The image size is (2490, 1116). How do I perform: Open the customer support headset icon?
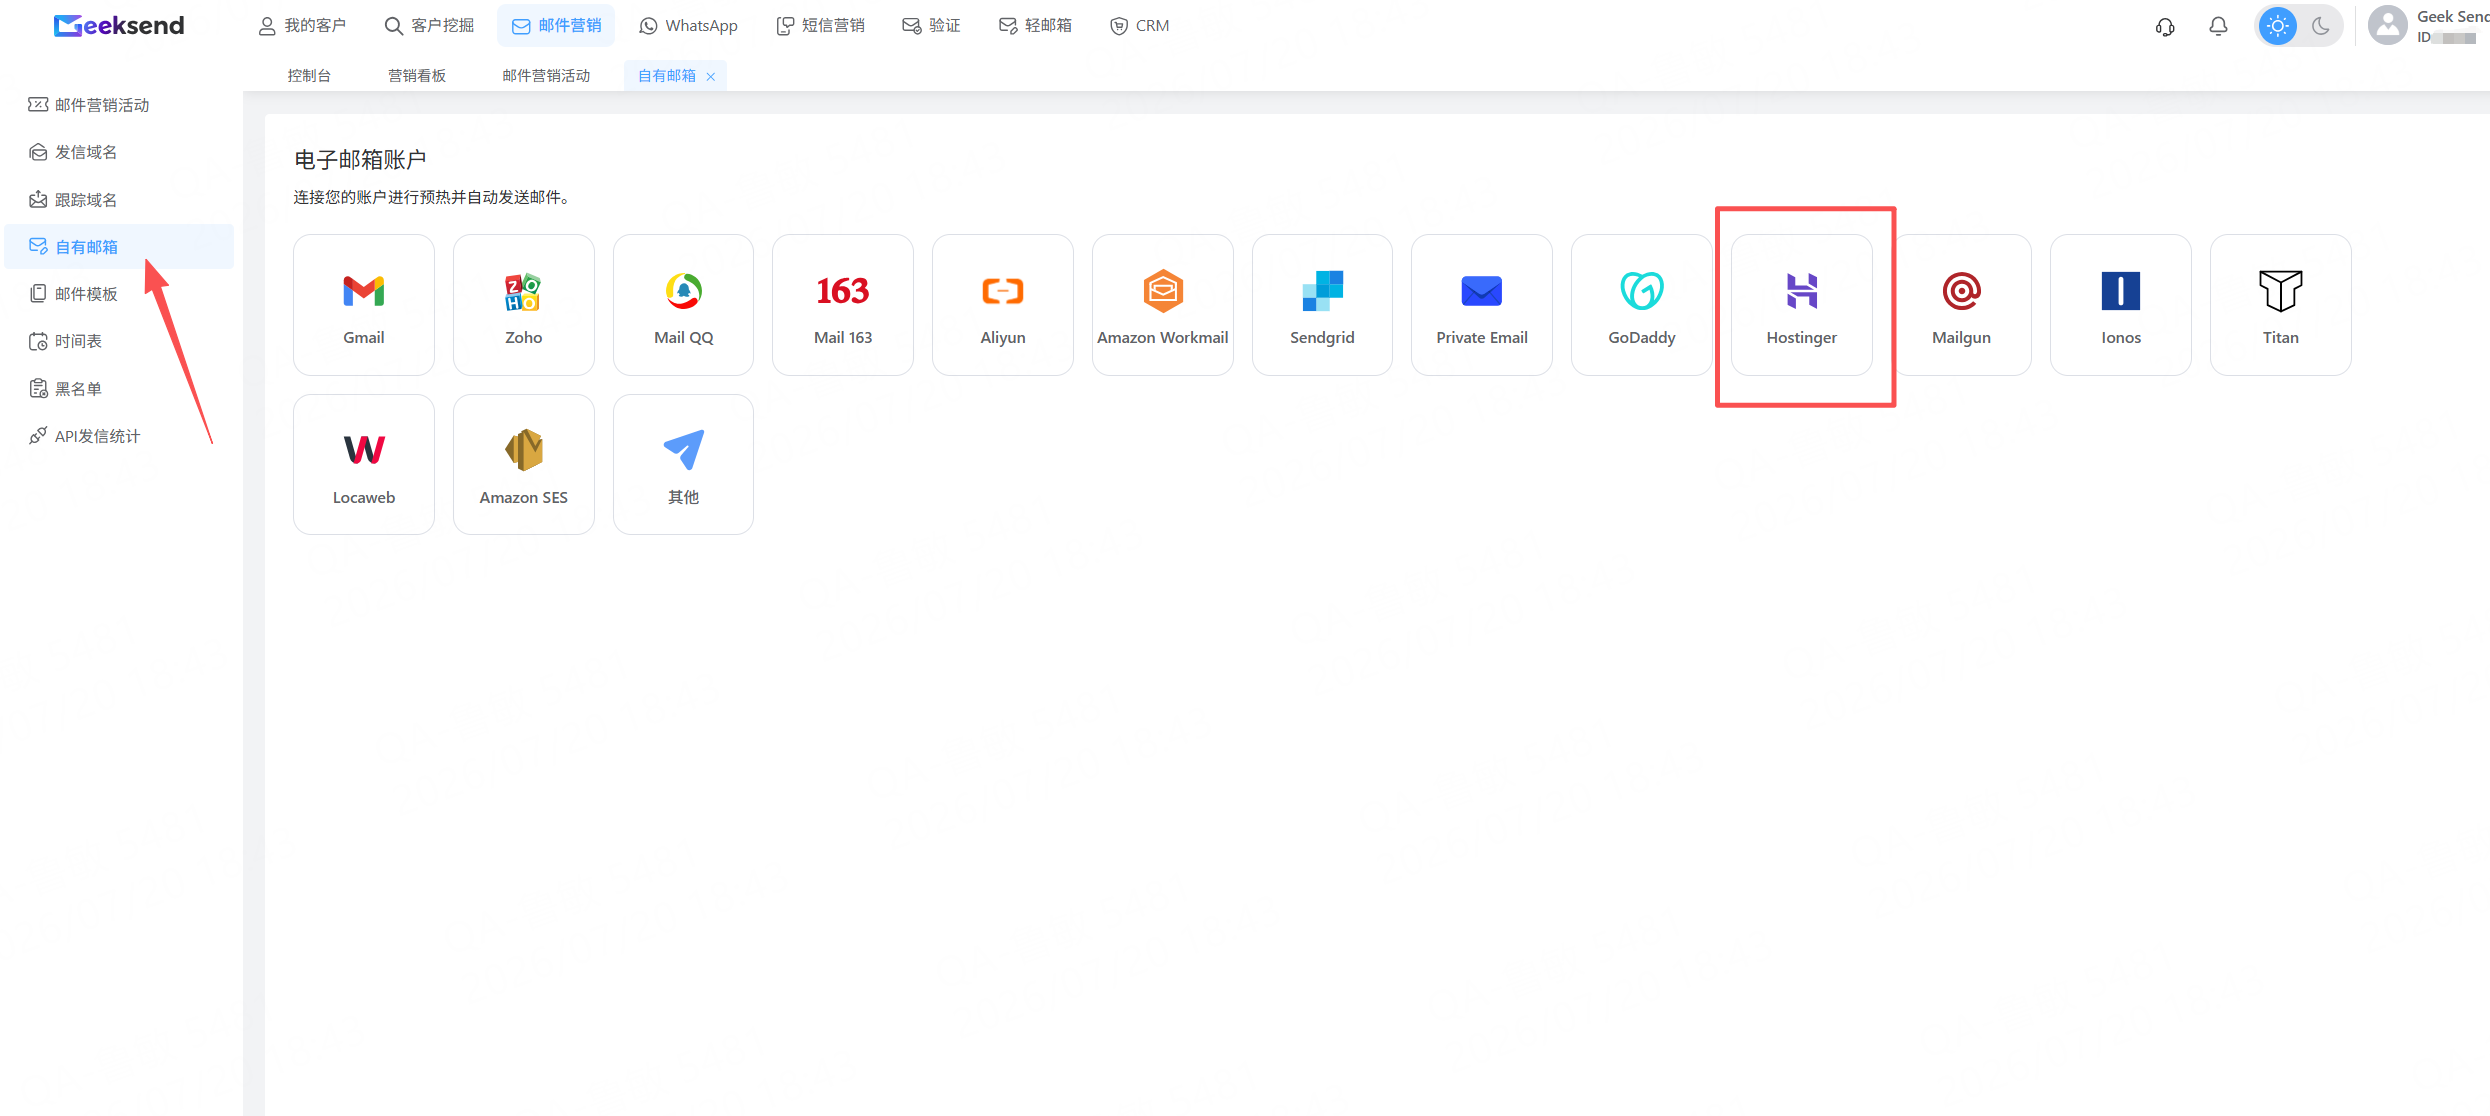(2165, 26)
